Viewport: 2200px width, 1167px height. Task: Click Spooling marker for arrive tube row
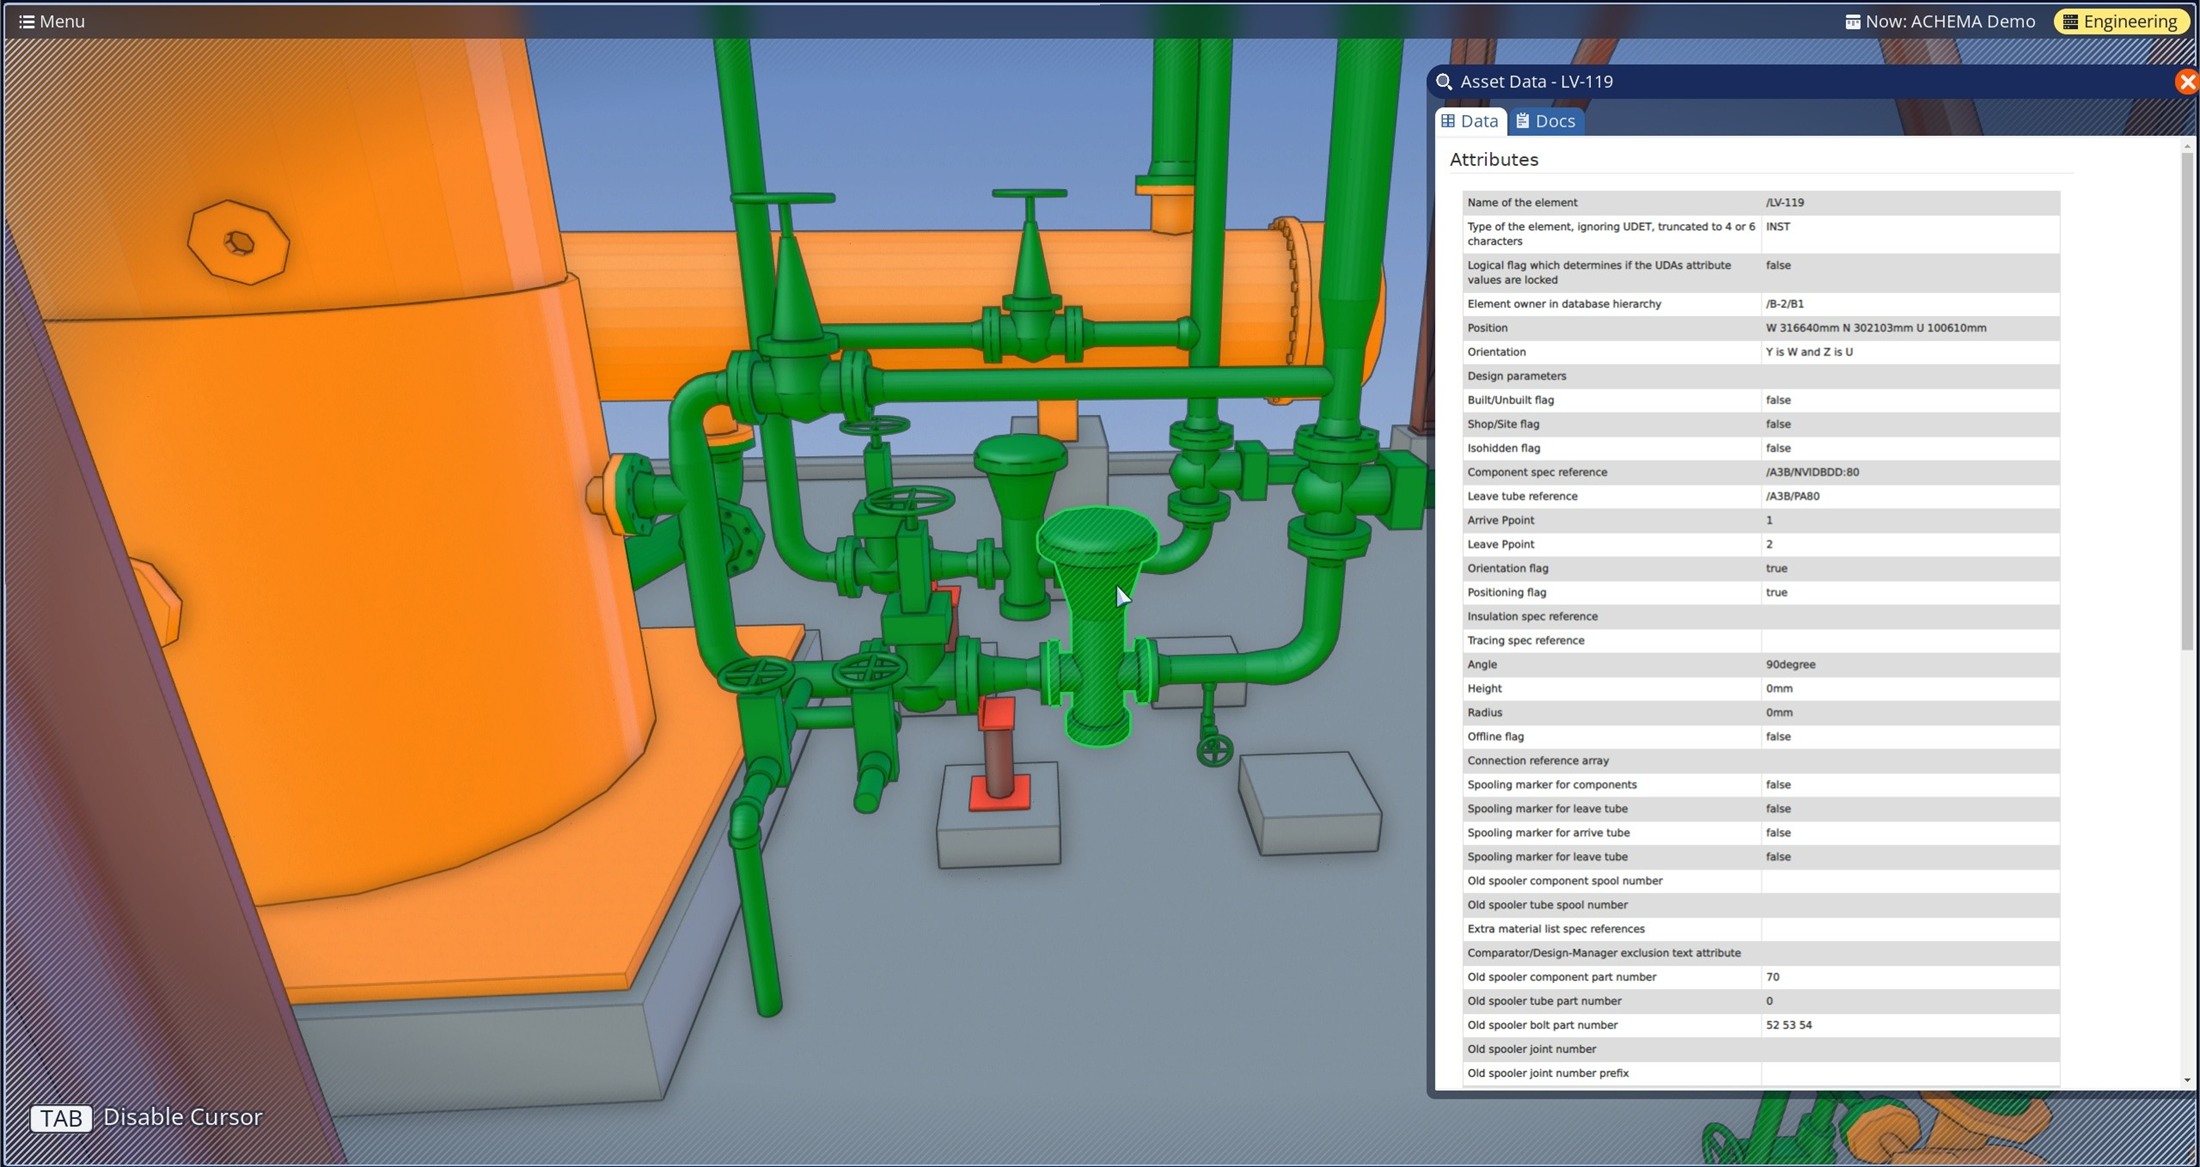(x=1761, y=833)
